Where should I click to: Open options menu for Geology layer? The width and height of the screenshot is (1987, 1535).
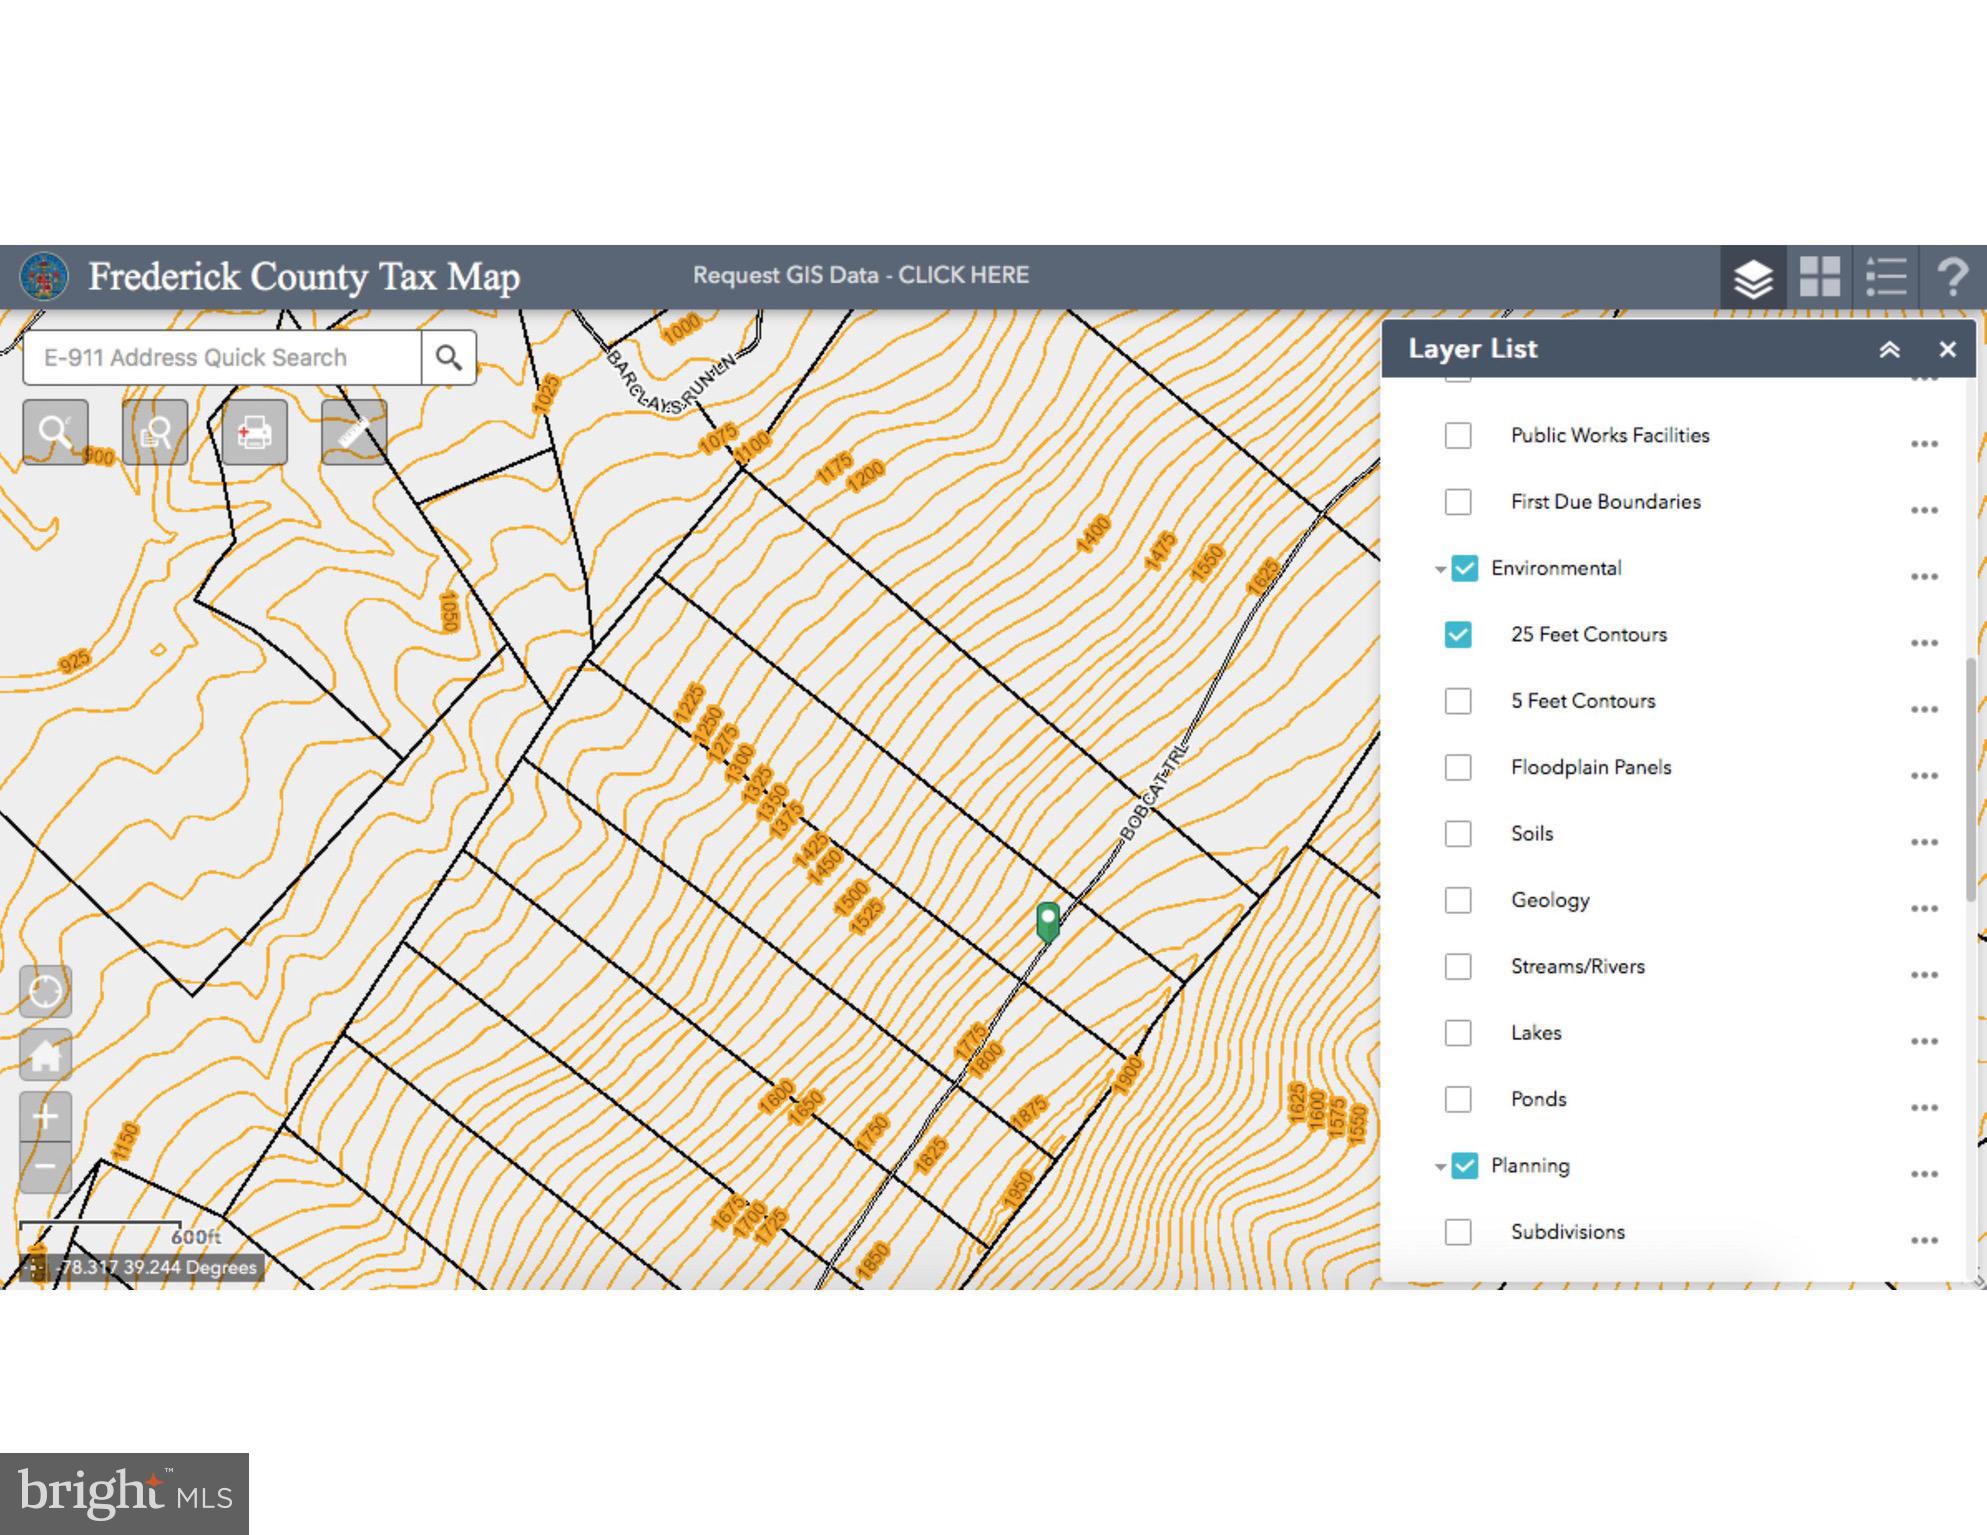click(x=1924, y=908)
